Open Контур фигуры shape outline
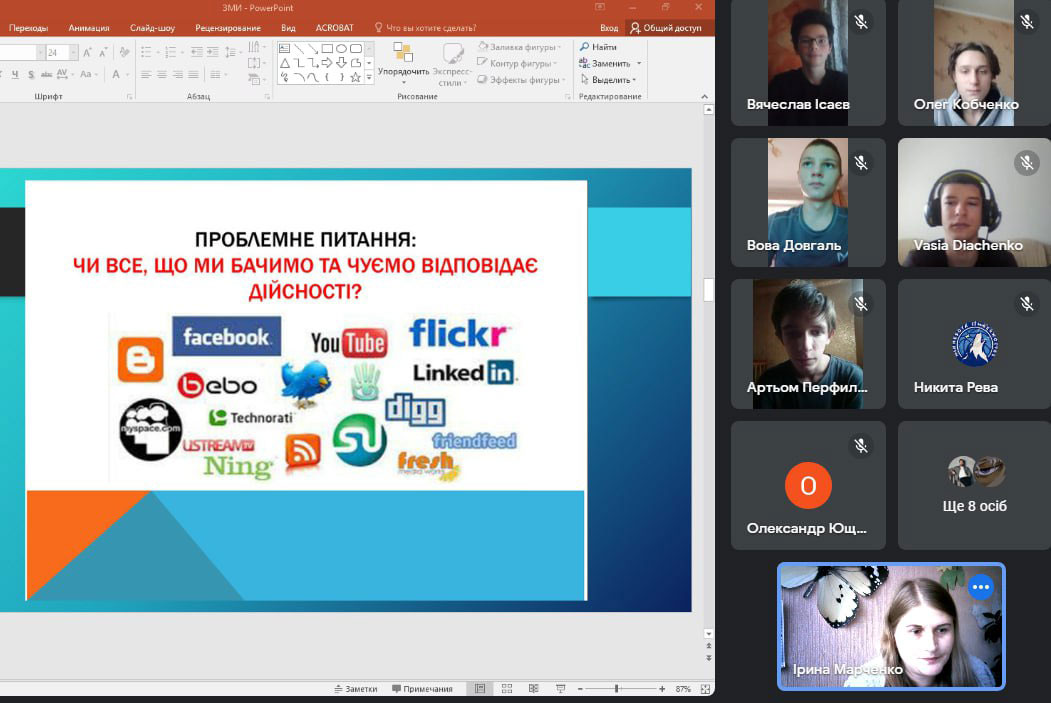The width and height of the screenshot is (1051, 703). [x=517, y=63]
